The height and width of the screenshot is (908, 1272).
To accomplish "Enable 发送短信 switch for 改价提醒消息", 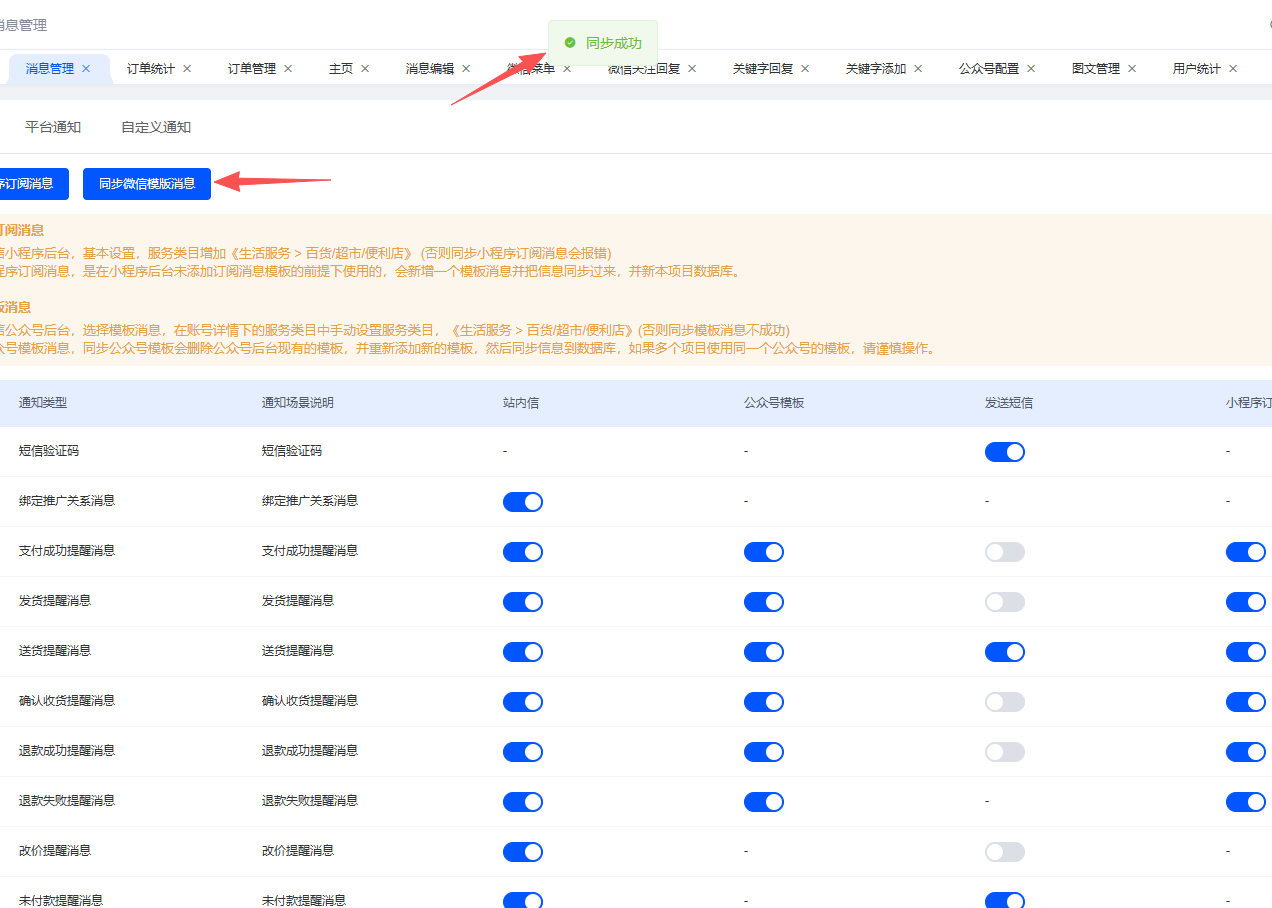I will pyautogui.click(x=1005, y=852).
